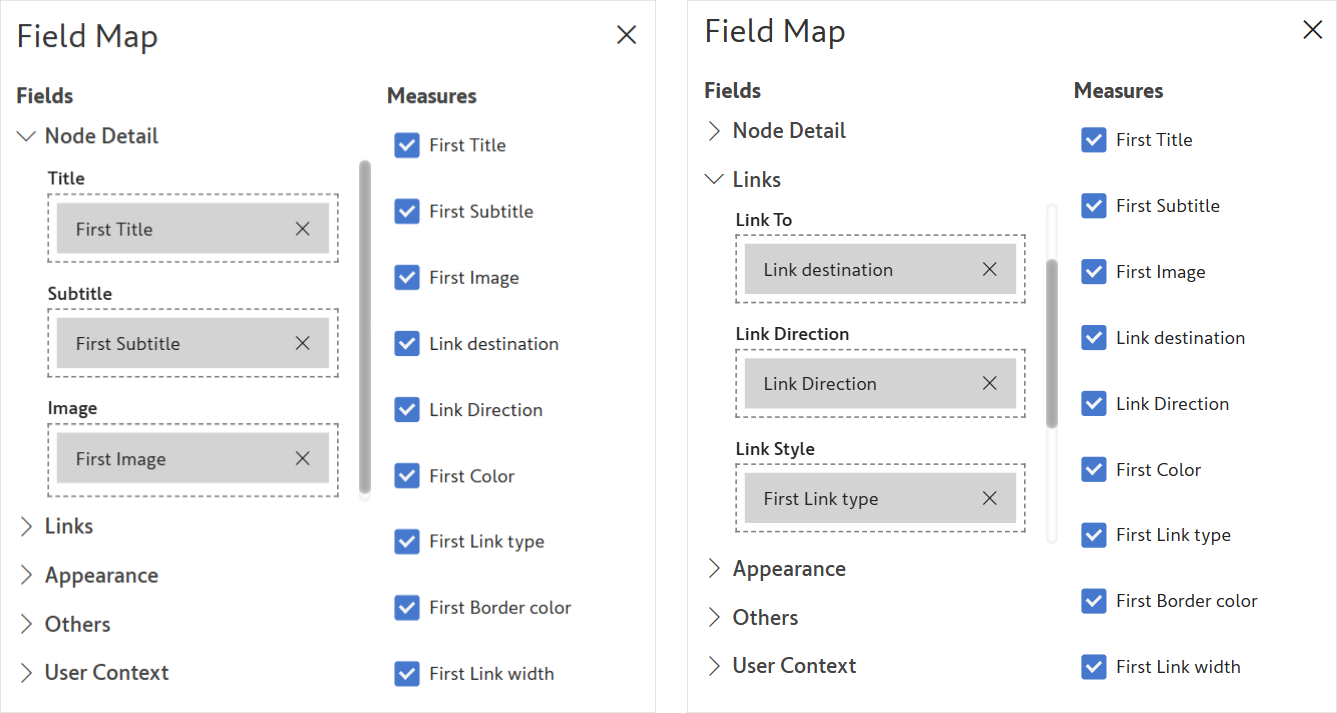Remove Link destination from Link To field
This screenshot has height=713, width=1337.
point(989,269)
